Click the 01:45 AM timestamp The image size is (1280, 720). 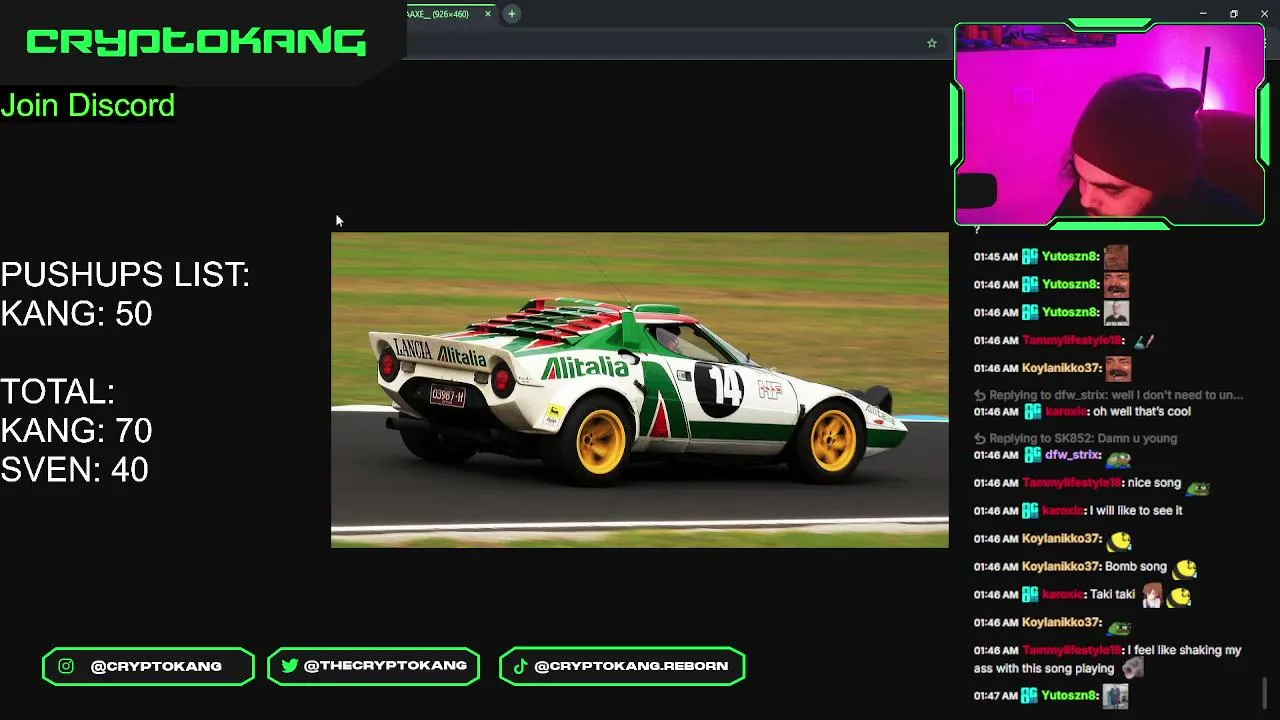[996, 256]
